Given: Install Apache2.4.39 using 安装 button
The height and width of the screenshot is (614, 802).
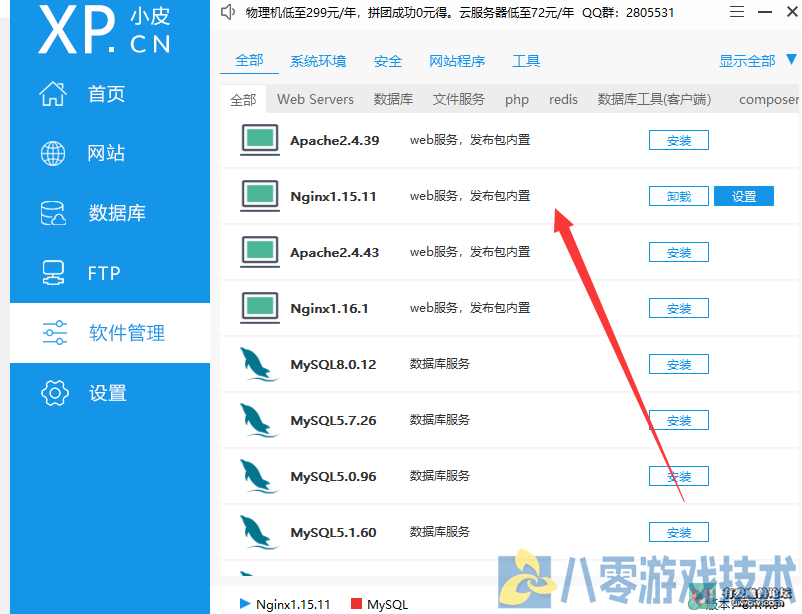Looking at the screenshot, I should [678, 141].
